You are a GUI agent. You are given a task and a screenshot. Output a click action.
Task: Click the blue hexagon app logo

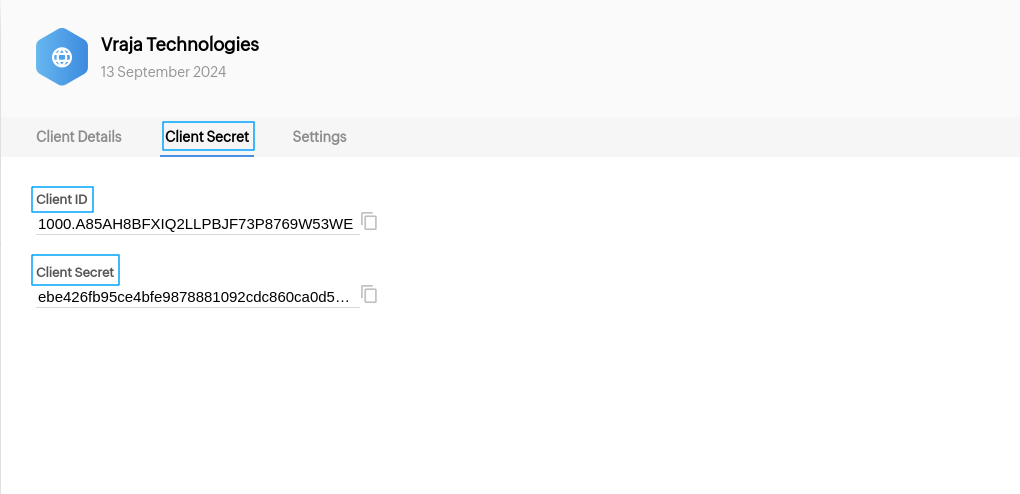click(x=62, y=57)
